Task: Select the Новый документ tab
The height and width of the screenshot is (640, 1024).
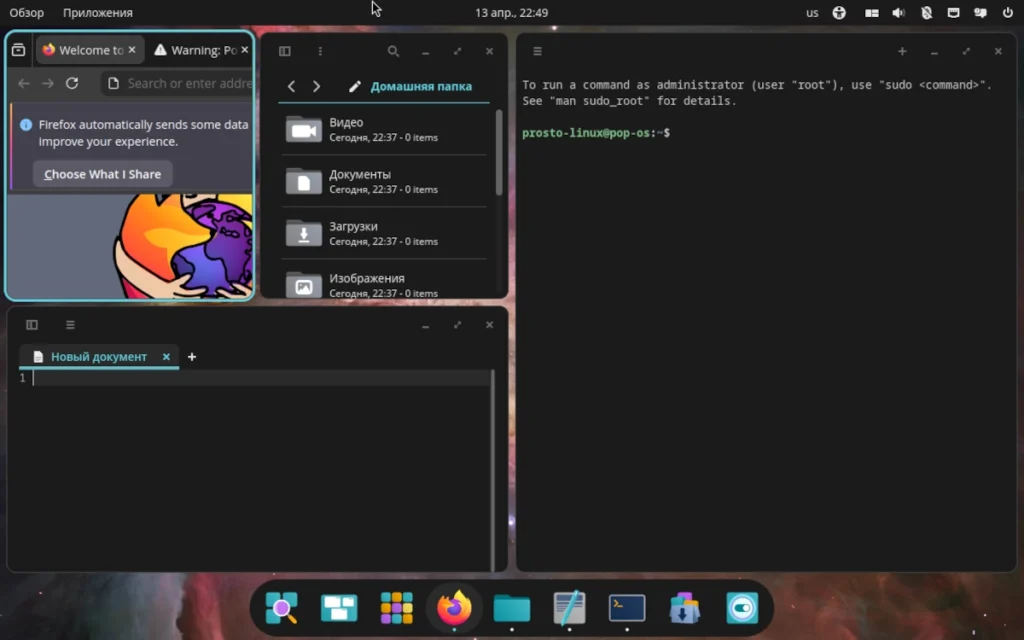Action: [x=99, y=357]
